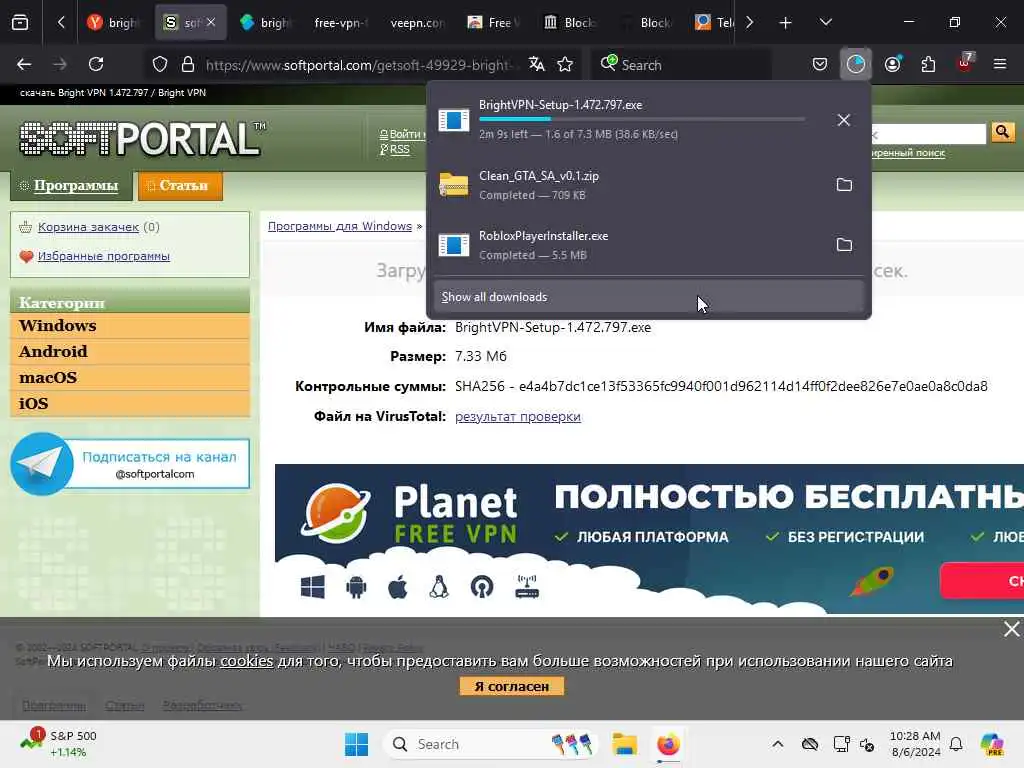Open Корзина закачек link
The image size is (1024, 768).
coord(88,227)
